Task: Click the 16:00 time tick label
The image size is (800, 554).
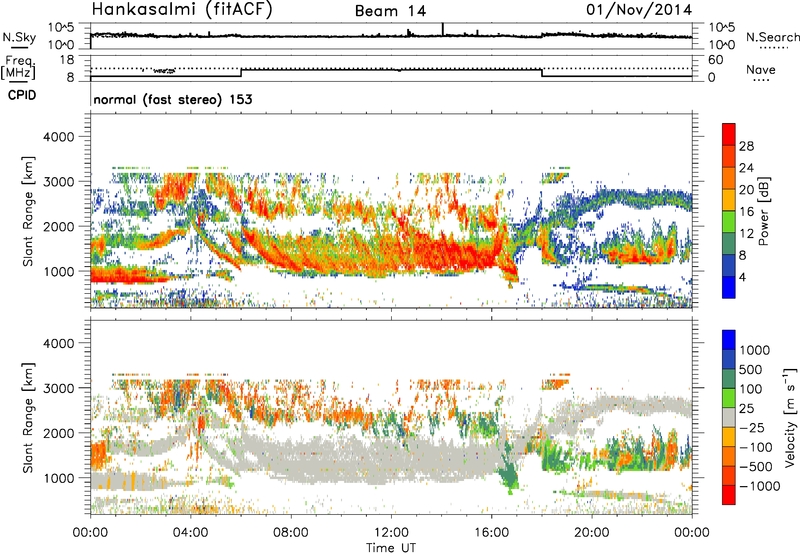Action: click(491, 533)
